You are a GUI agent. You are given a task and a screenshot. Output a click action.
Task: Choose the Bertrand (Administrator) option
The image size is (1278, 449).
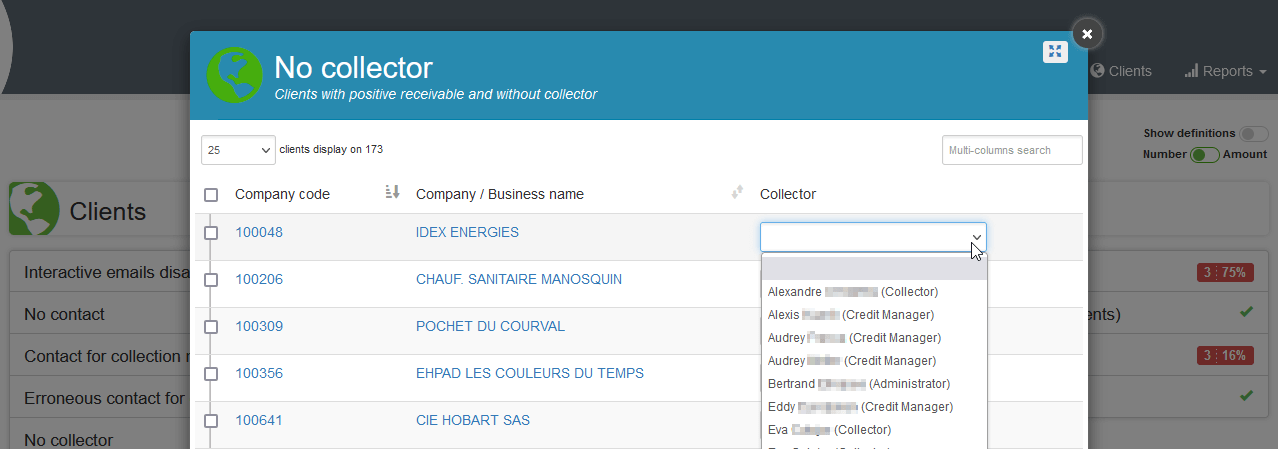coord(858,384)
